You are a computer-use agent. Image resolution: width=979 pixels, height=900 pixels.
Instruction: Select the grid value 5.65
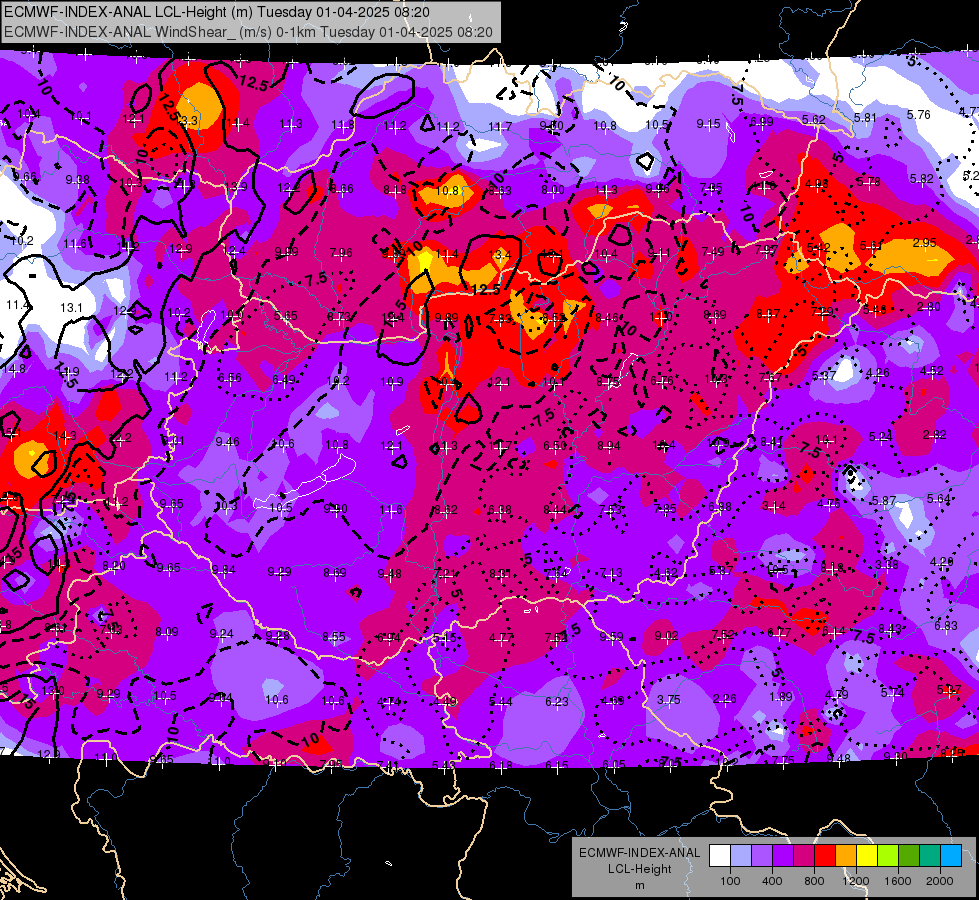pyautogui.click(x=285, y=315)
